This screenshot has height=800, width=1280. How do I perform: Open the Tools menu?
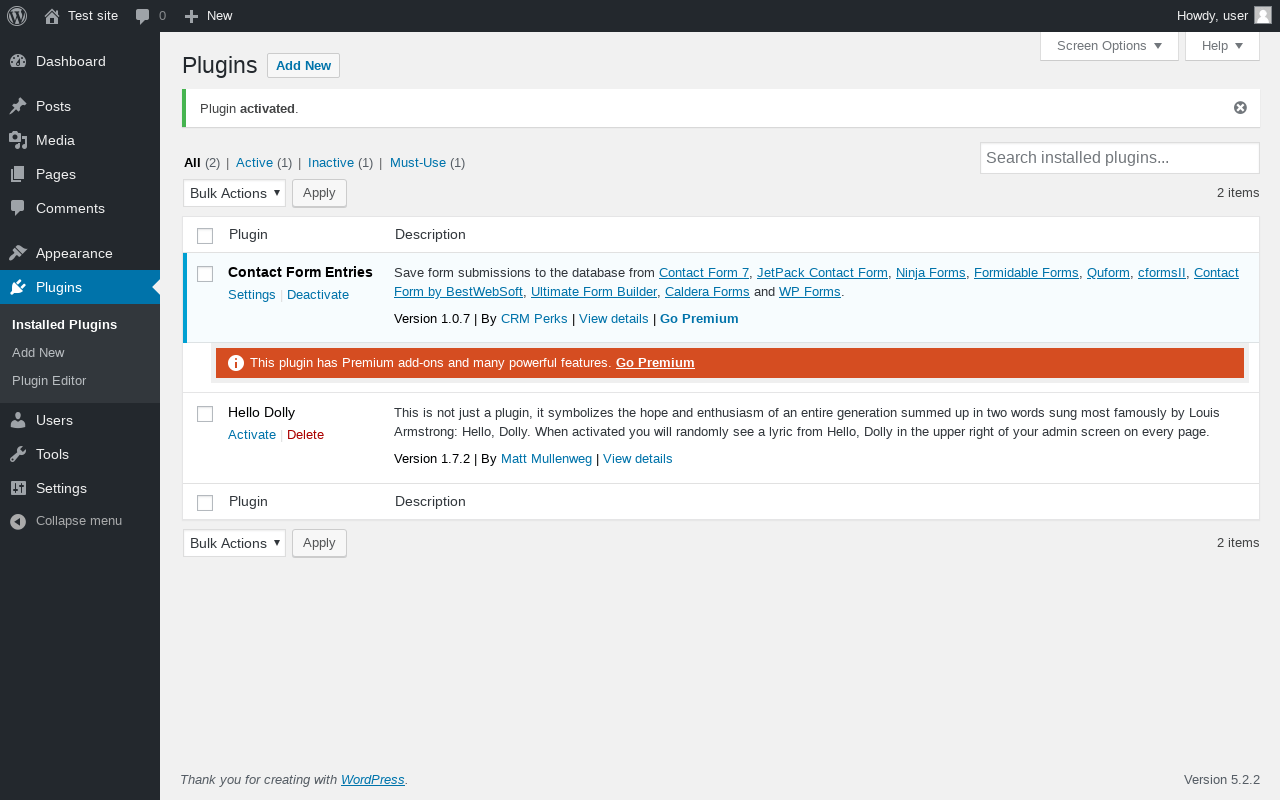click(80, 454)
